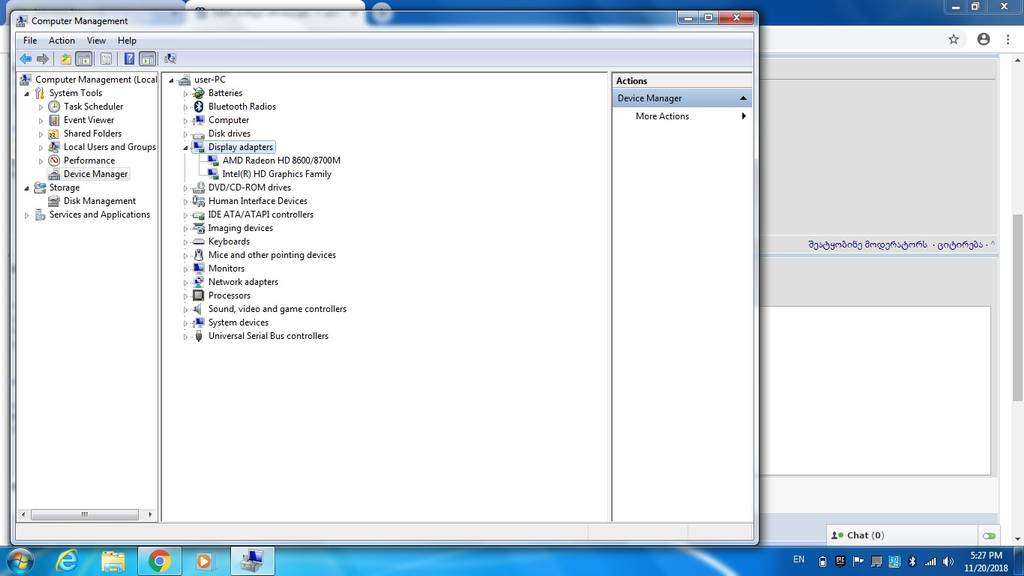Click left tree horizontal scrollbar thumb
Image resolution: width=1024 pixels, height=576 pixels.
tap(84, 515)
